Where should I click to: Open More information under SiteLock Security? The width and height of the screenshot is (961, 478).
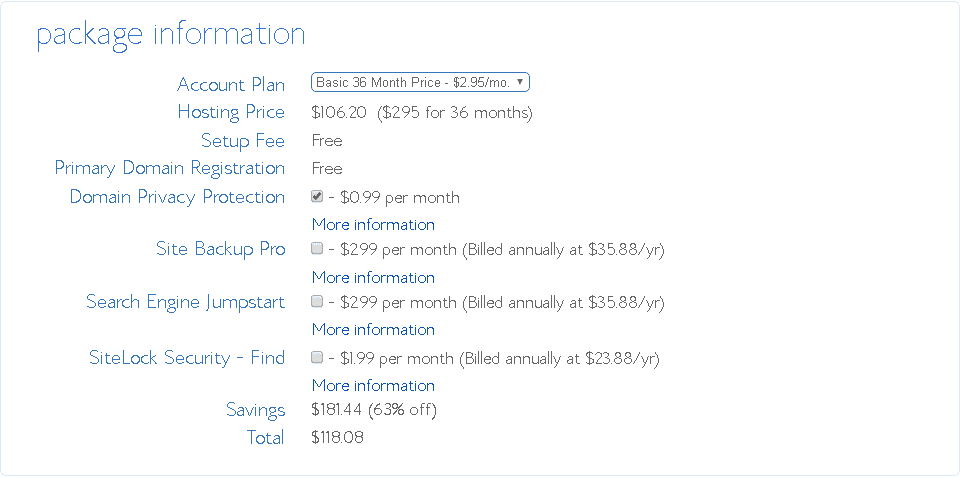373,385
